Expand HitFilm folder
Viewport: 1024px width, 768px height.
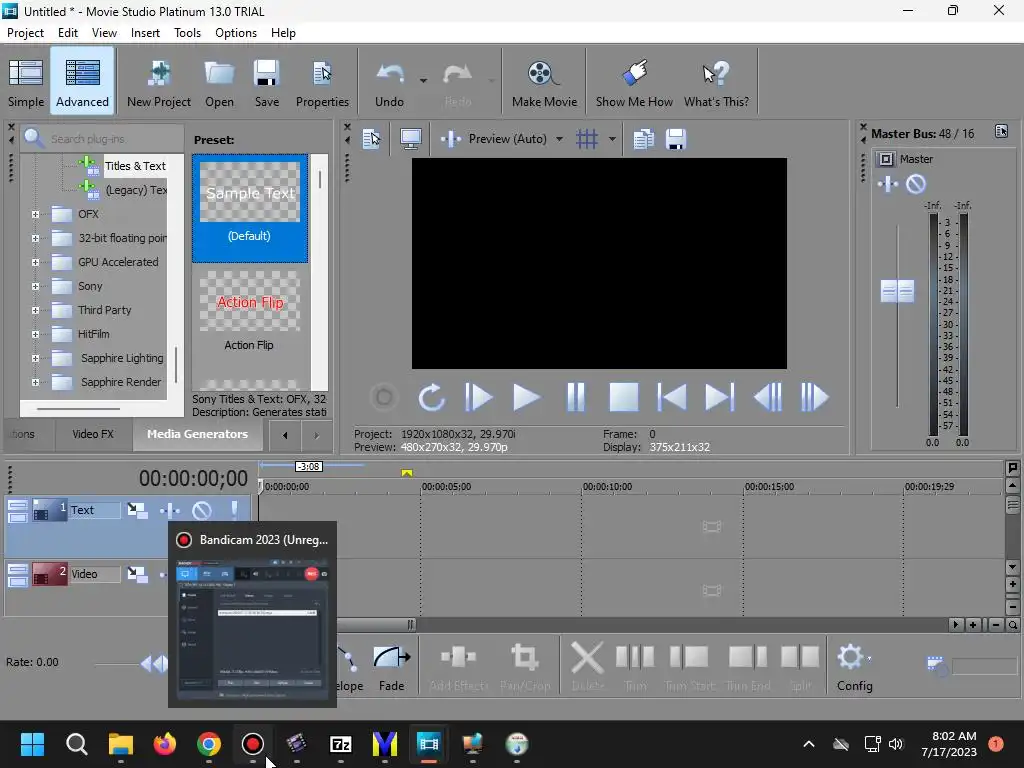35,334
